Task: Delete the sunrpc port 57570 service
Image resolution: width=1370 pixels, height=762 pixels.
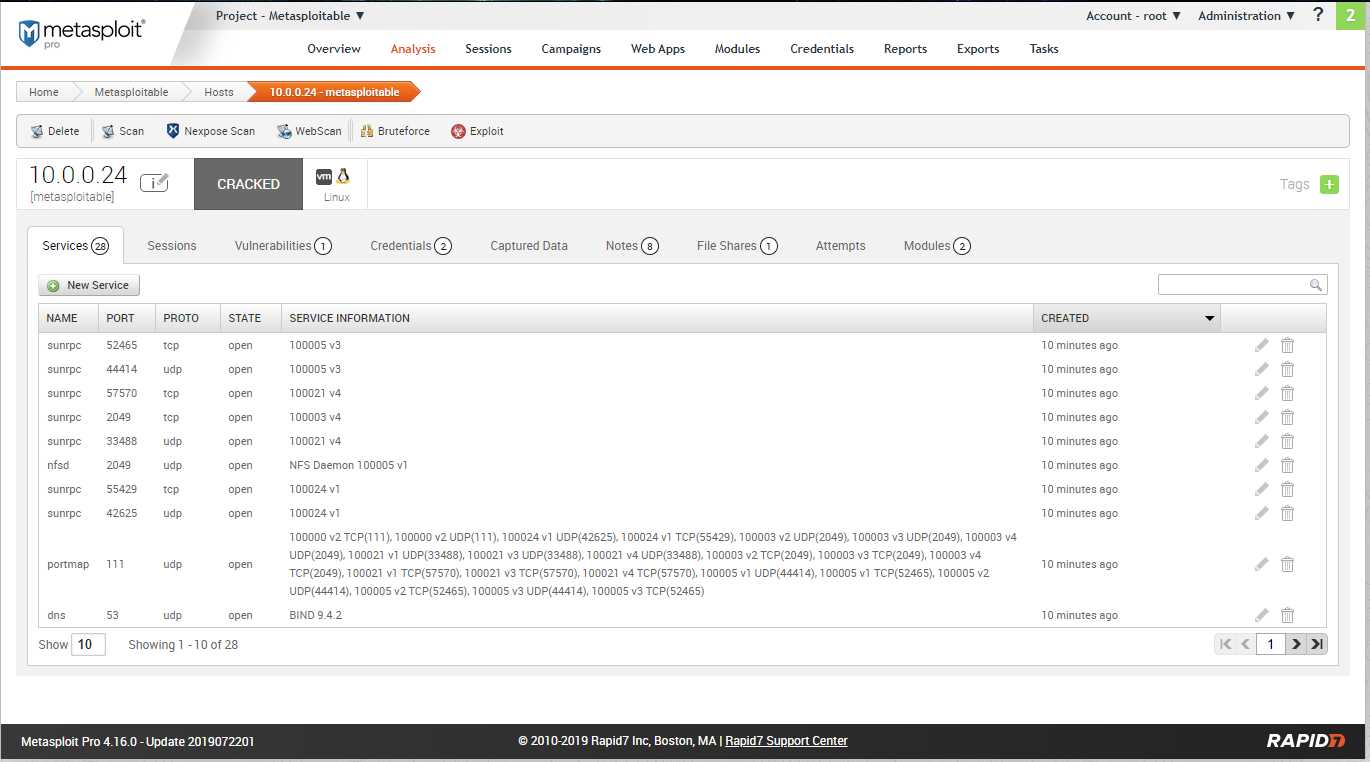Action: coord(1287,393)
